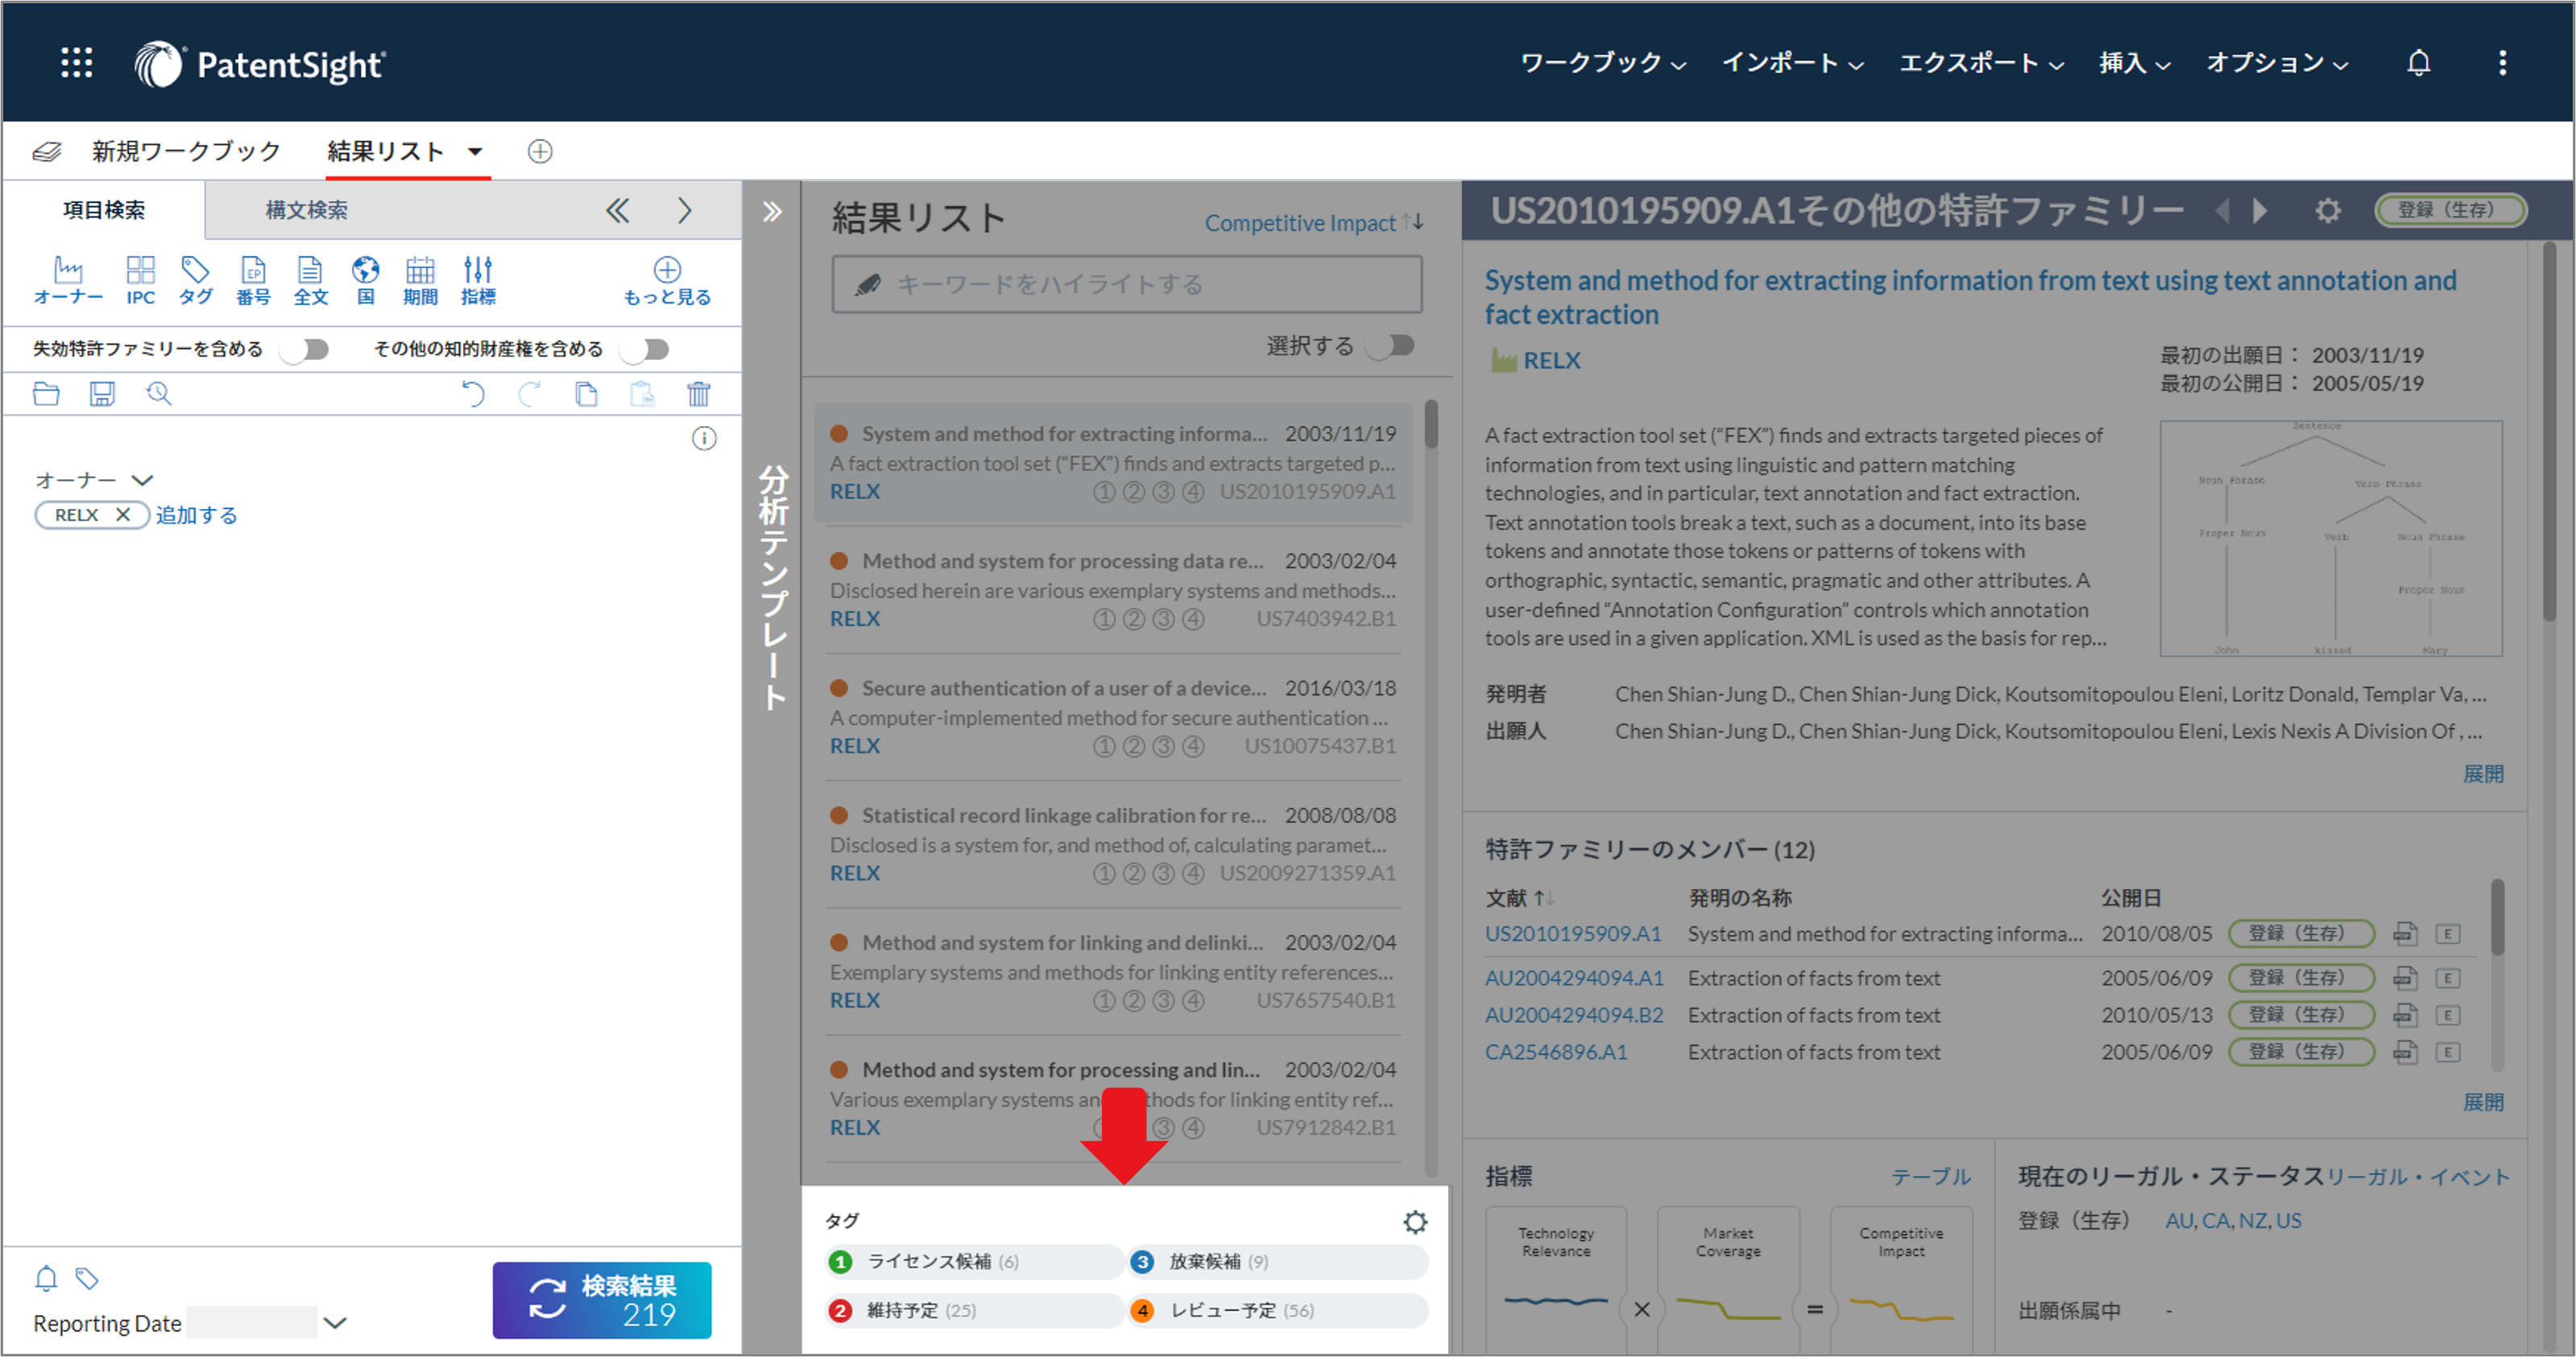Click the trash icon to clear the search

click(699, 394)
